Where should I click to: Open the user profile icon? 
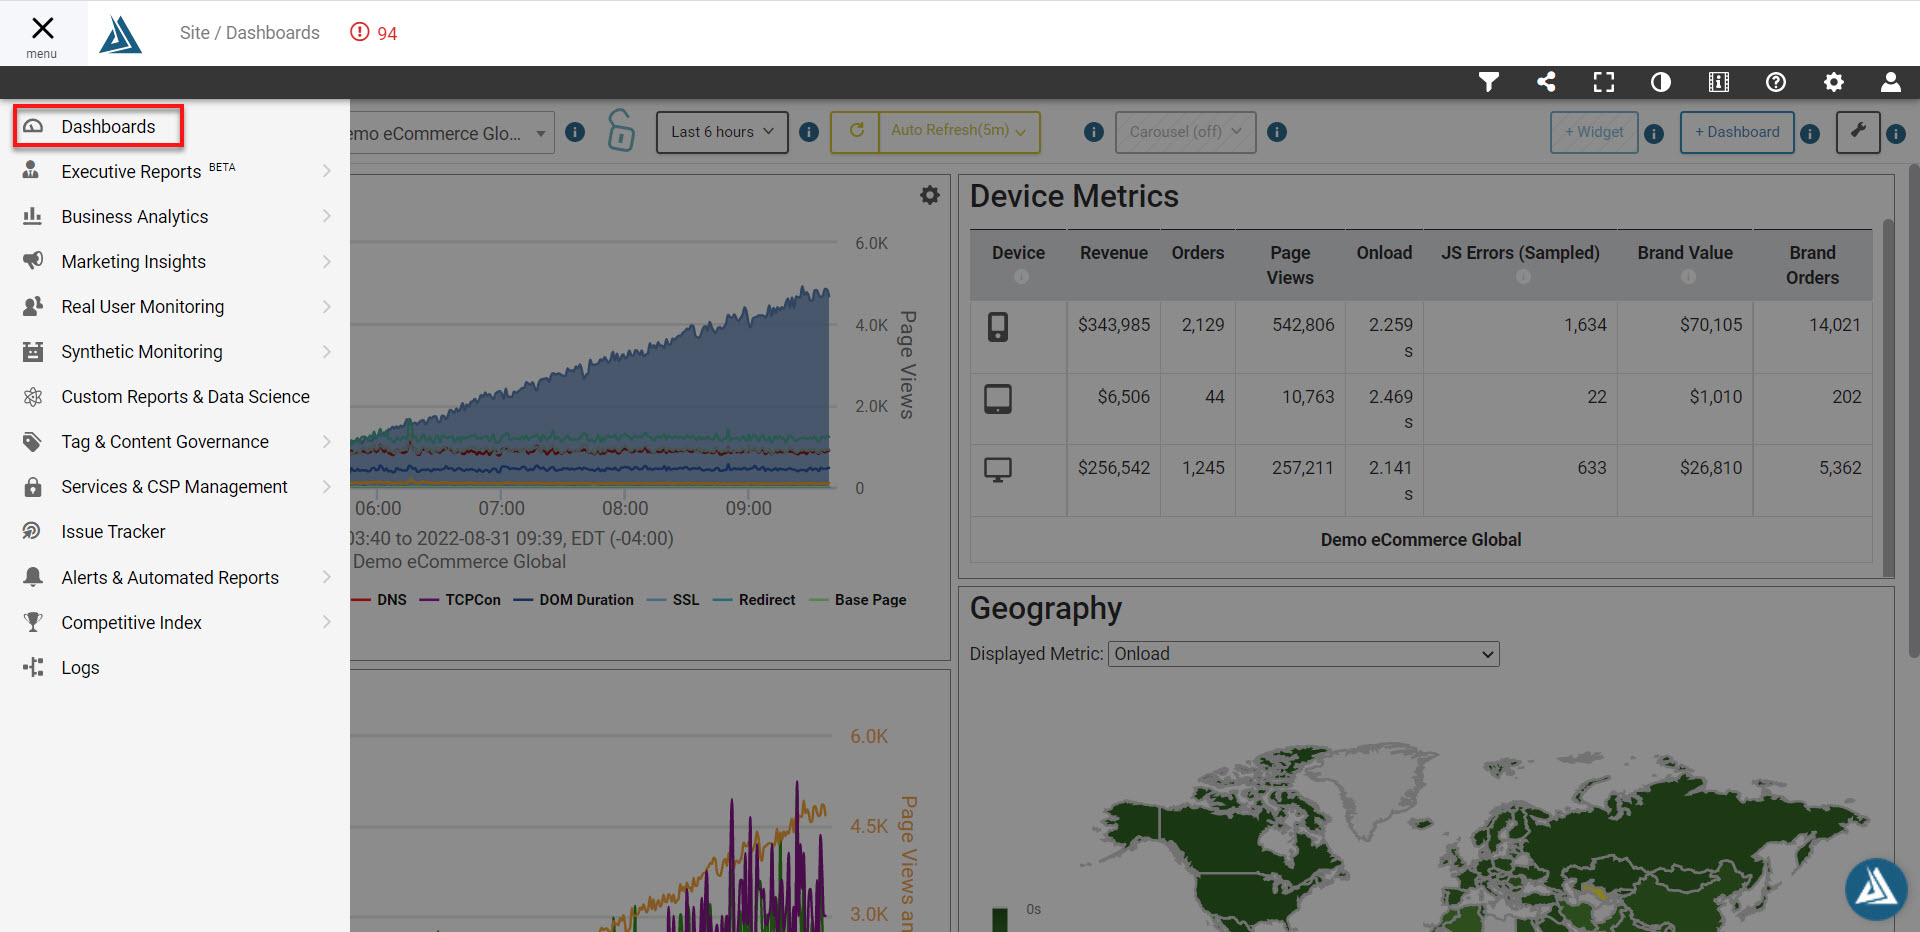(1890, 82)
